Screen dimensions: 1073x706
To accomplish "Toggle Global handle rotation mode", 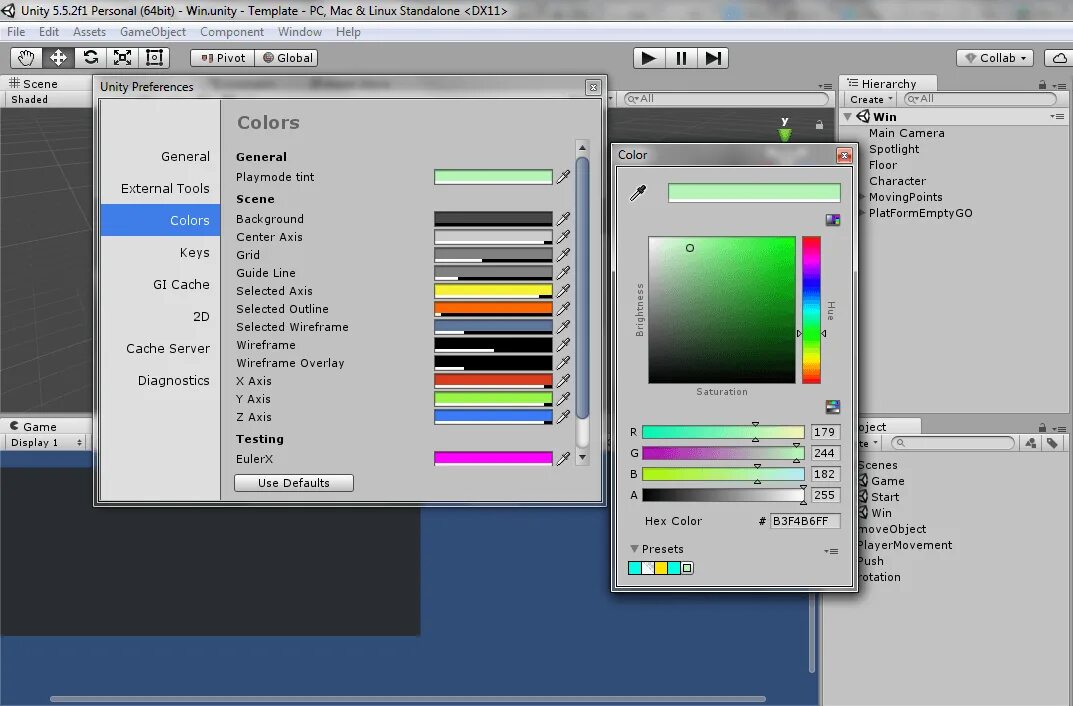I will [x=286, y=58].
